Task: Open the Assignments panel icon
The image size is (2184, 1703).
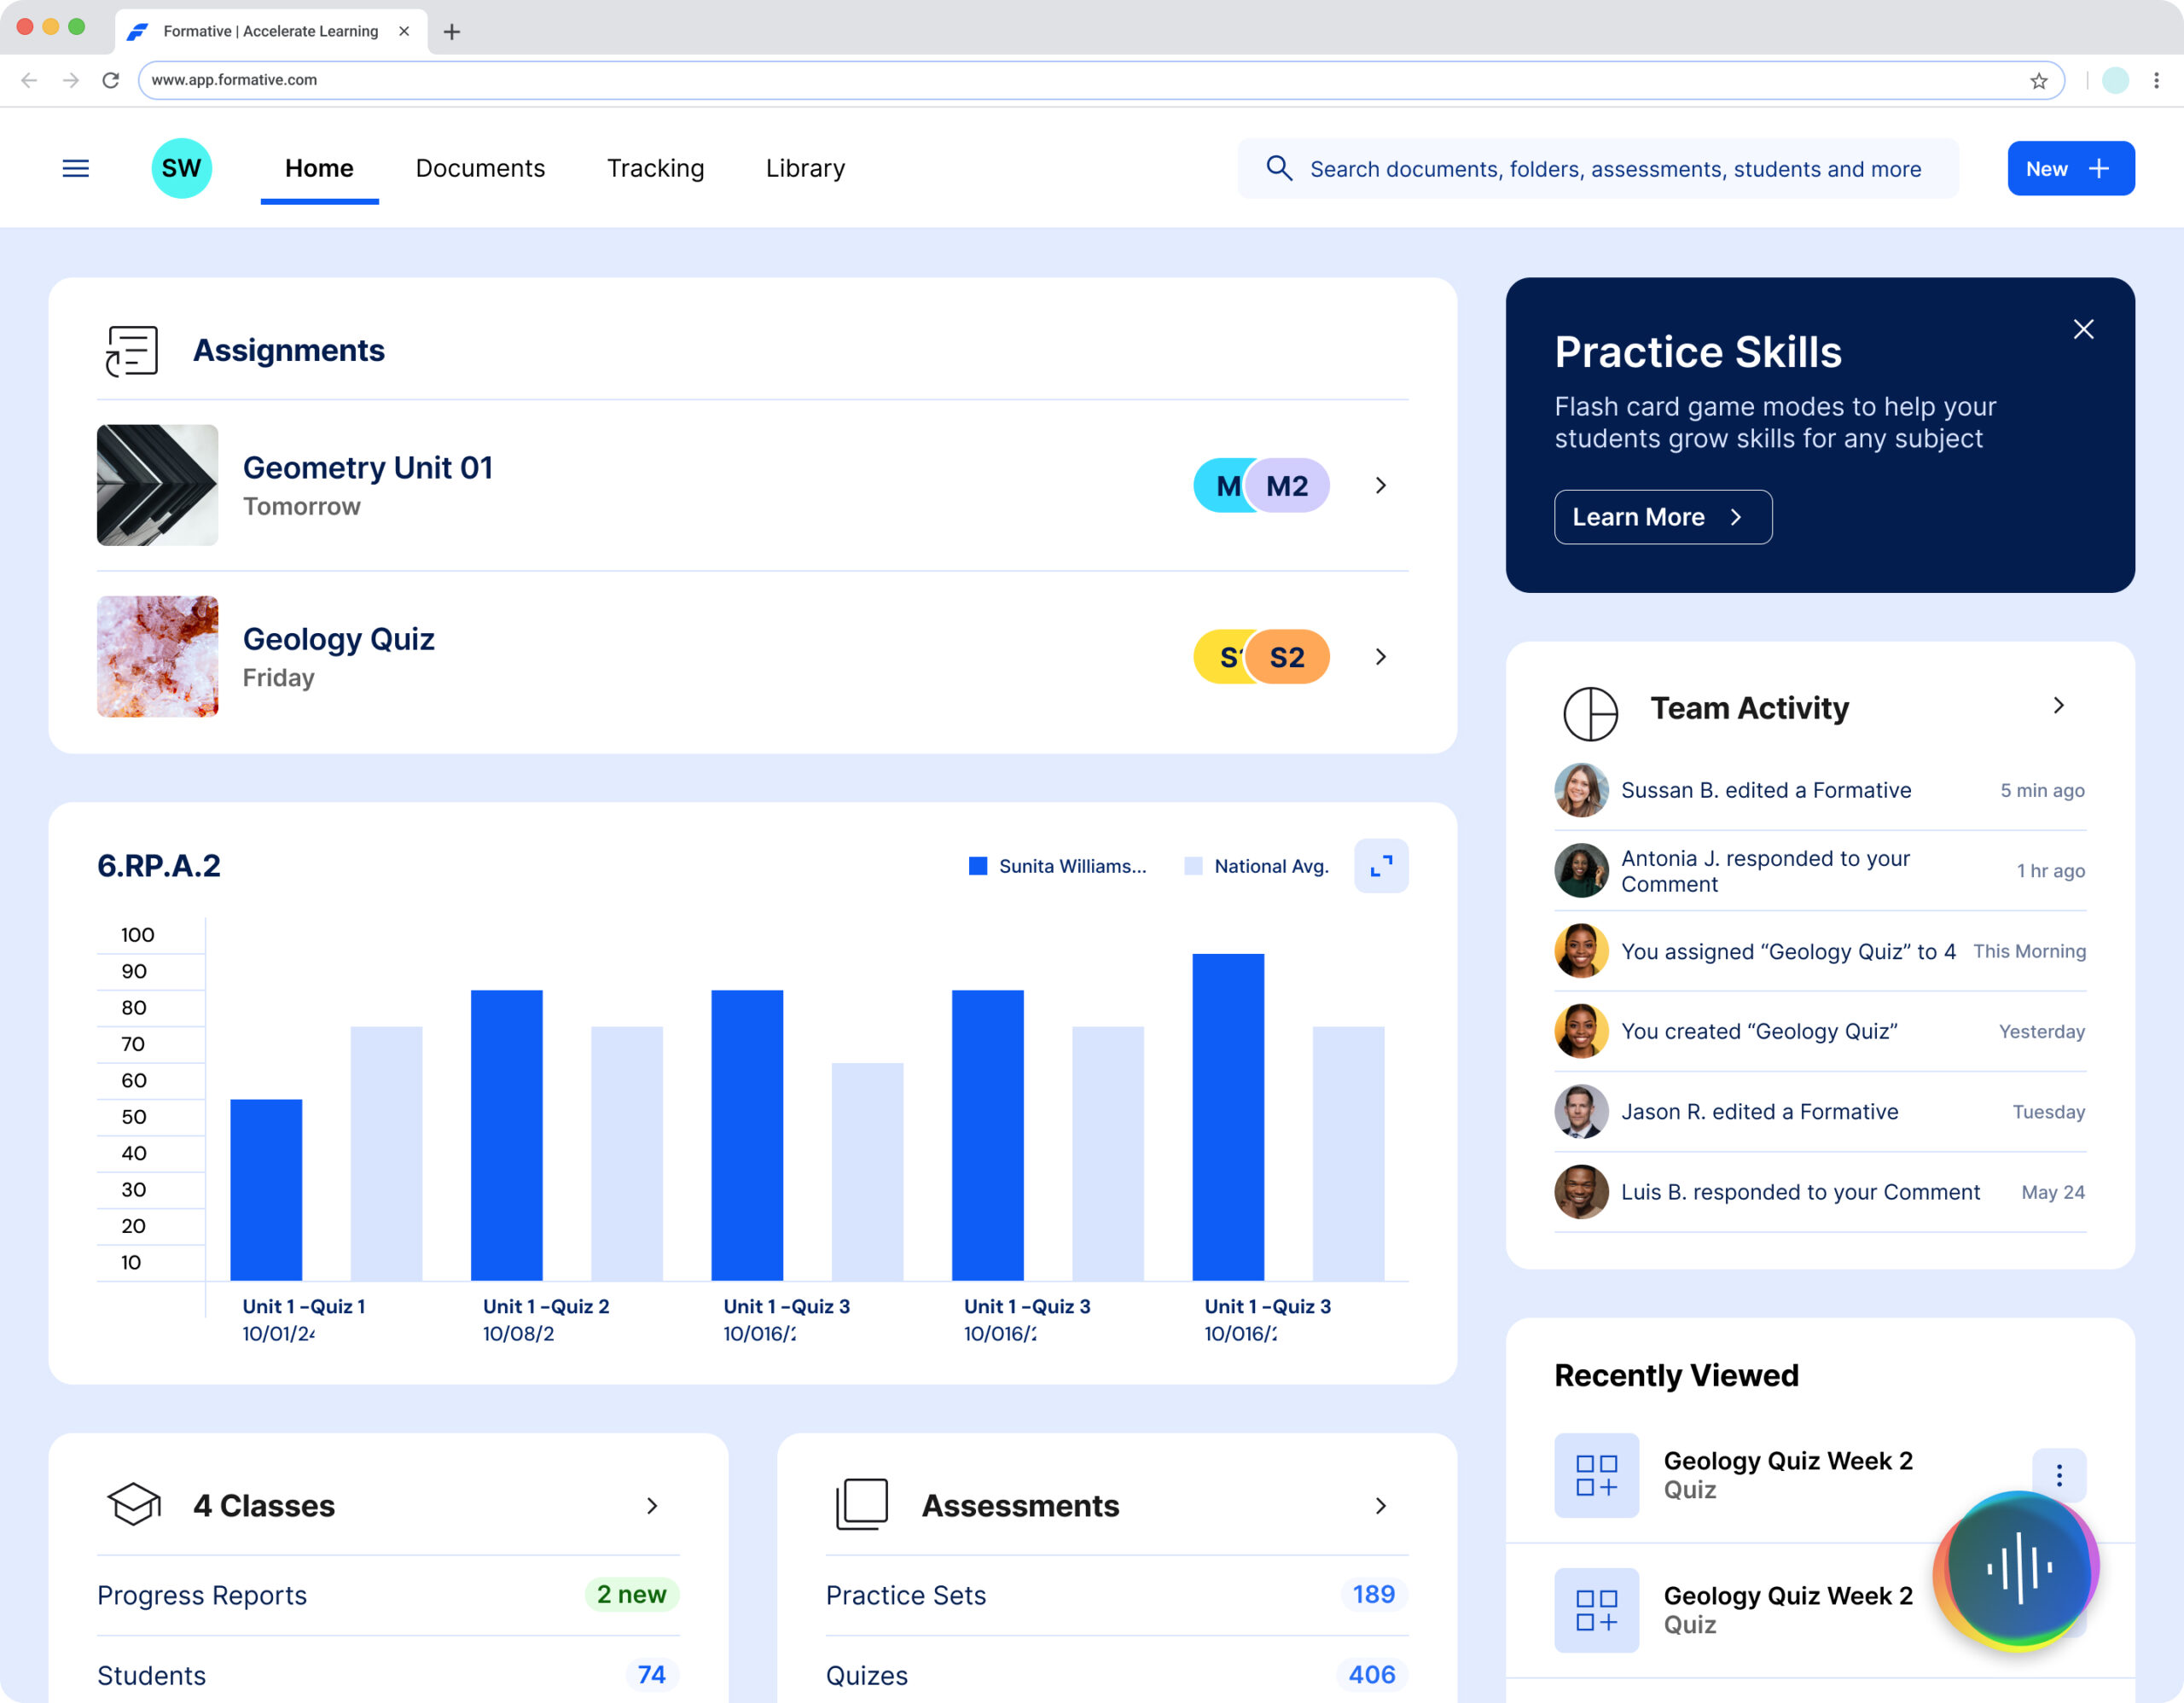Action: coord(131,350)
